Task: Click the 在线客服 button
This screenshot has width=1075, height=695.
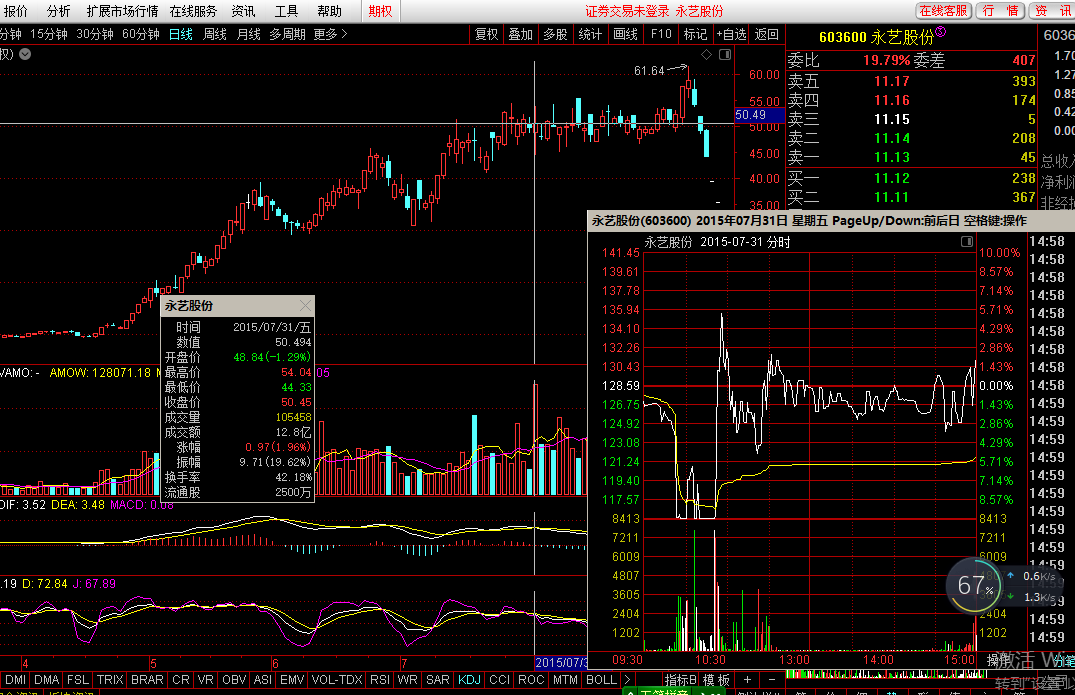Action: tap(943, 11)
